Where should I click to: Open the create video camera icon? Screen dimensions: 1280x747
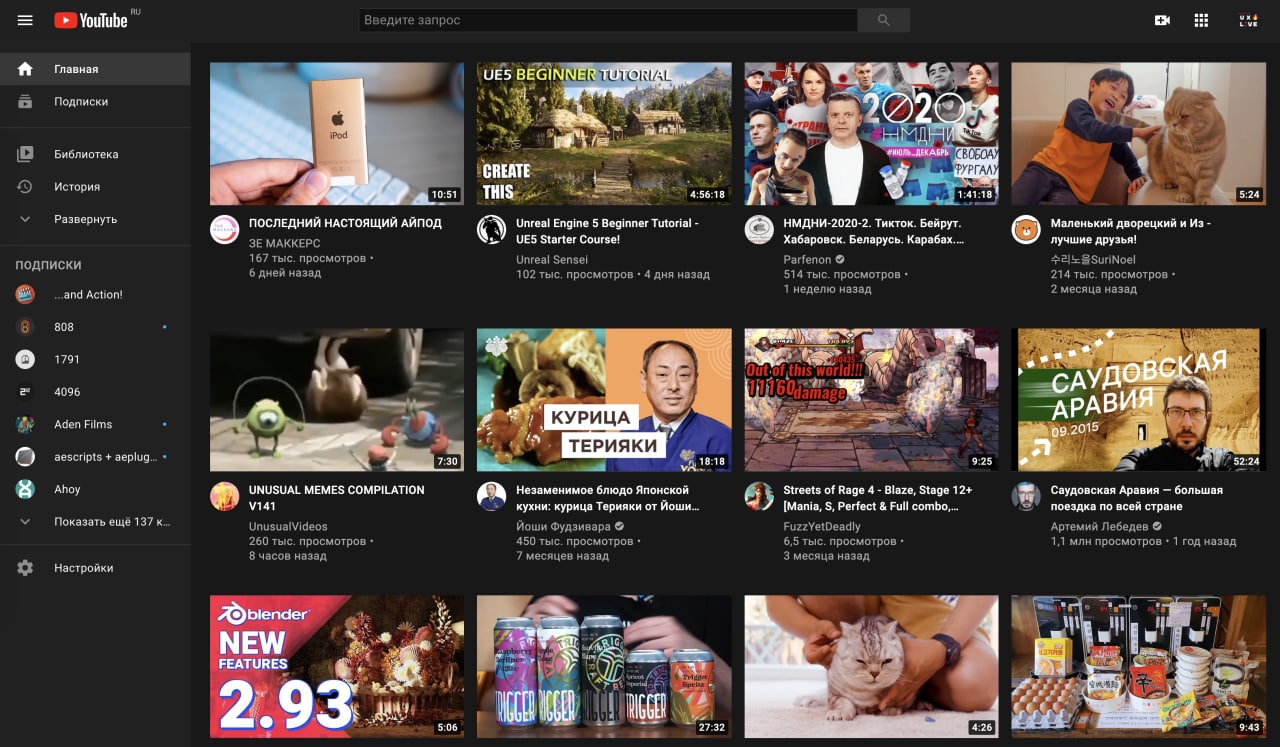(1162, 20)
